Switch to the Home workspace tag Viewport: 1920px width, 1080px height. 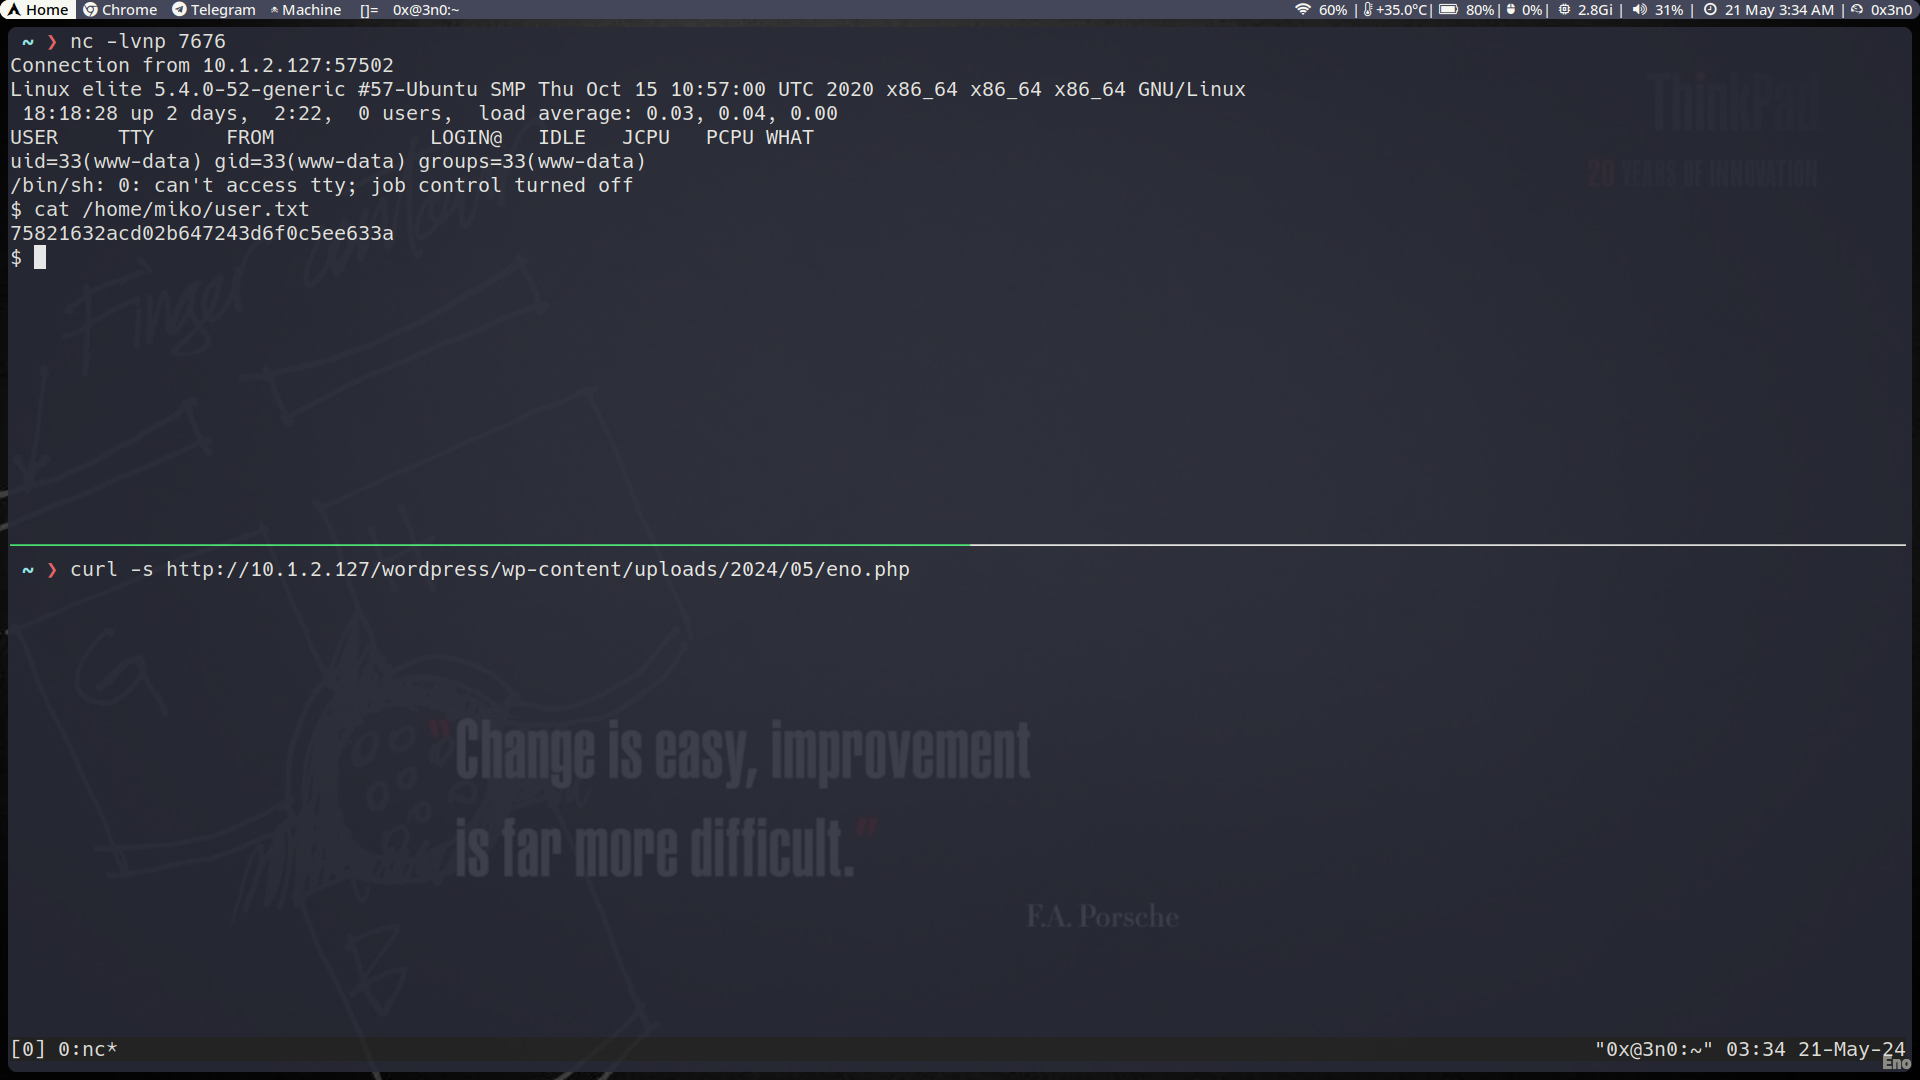tap(38, 9)
